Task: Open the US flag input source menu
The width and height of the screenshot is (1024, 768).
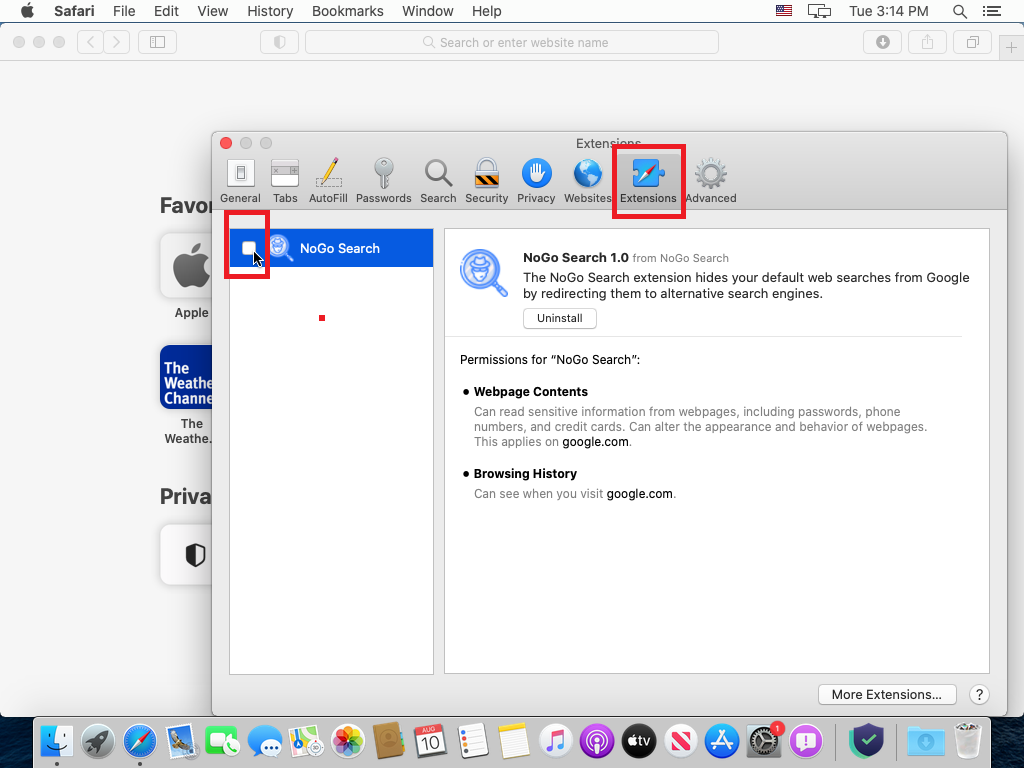Action: pyautogui.click(x=784, y=11)
